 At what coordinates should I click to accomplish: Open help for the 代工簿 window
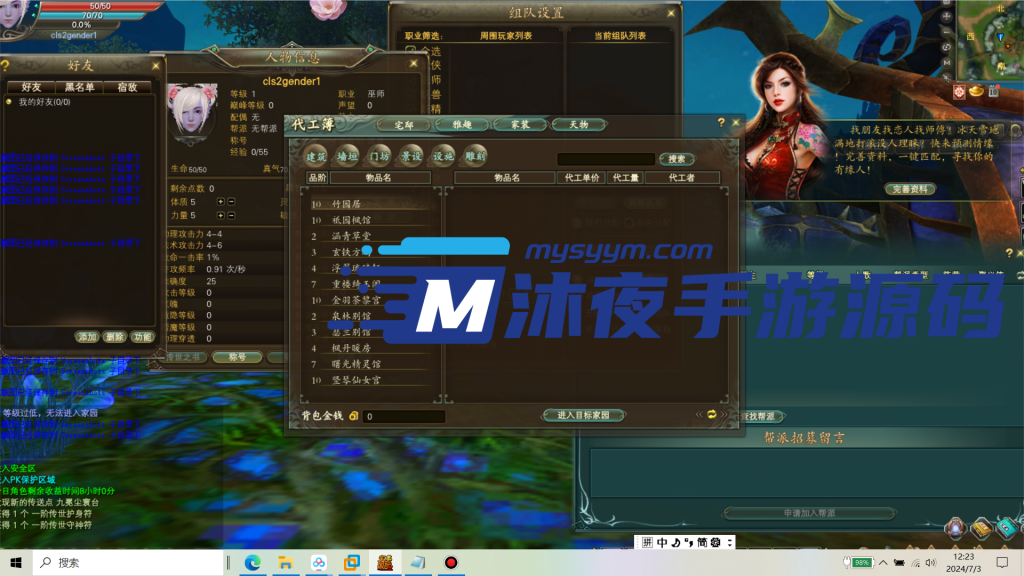[721, 122]
